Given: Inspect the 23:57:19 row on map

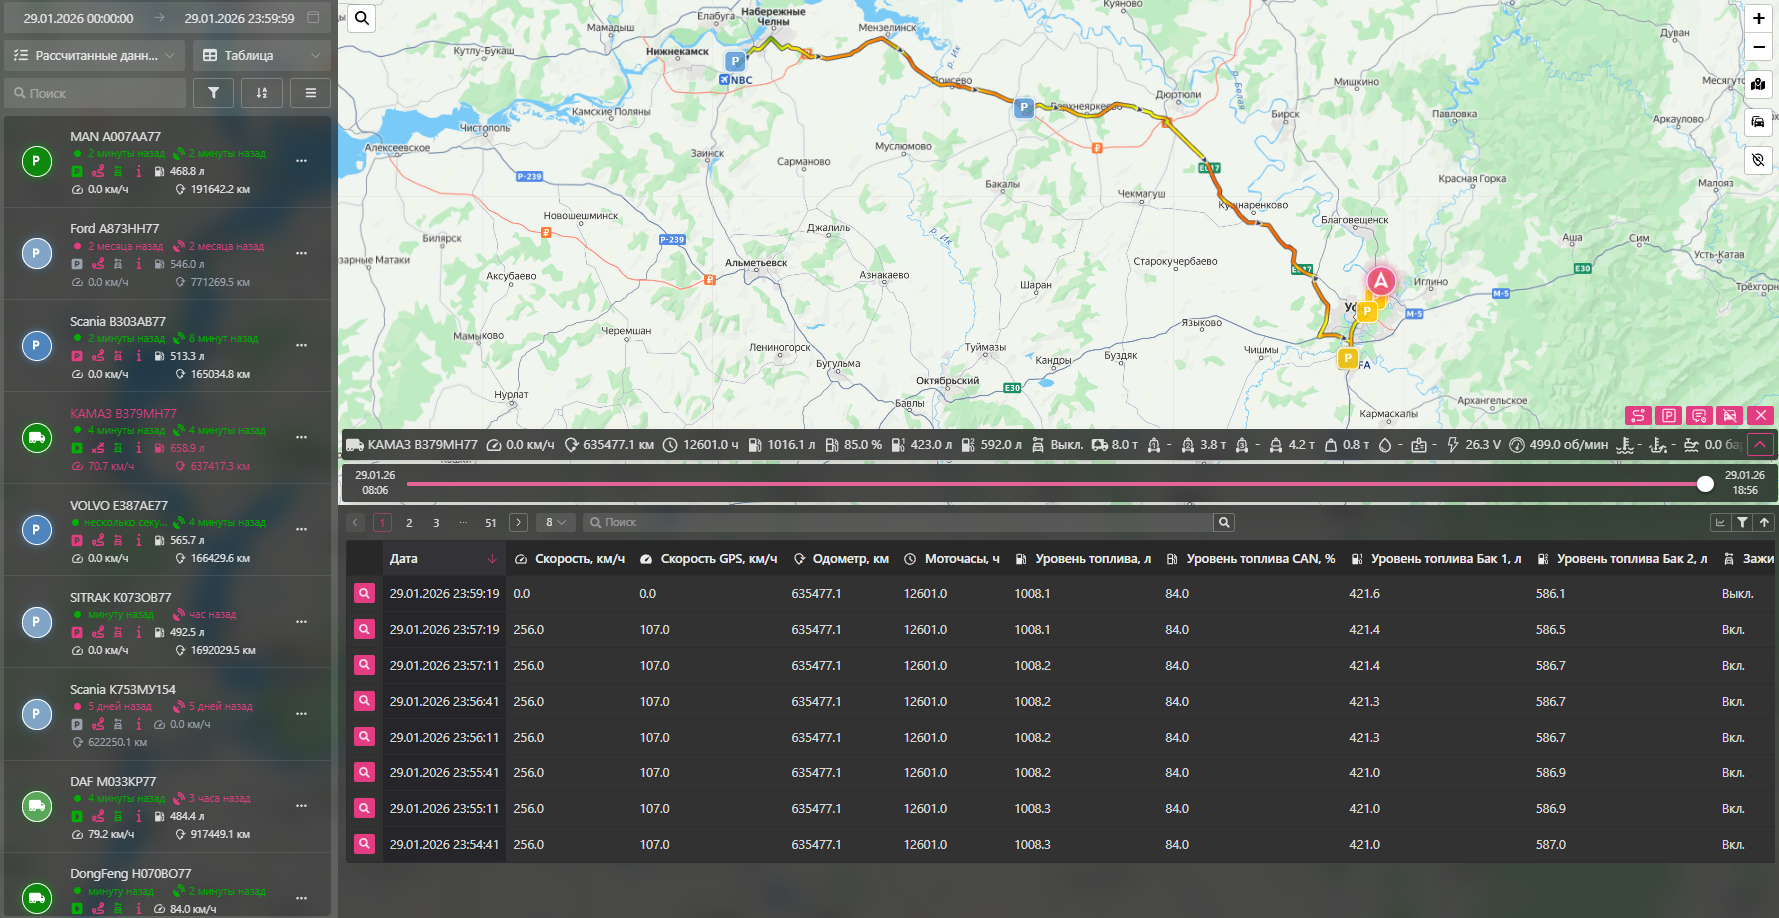Looking at the screenshot, I should 364,630.
